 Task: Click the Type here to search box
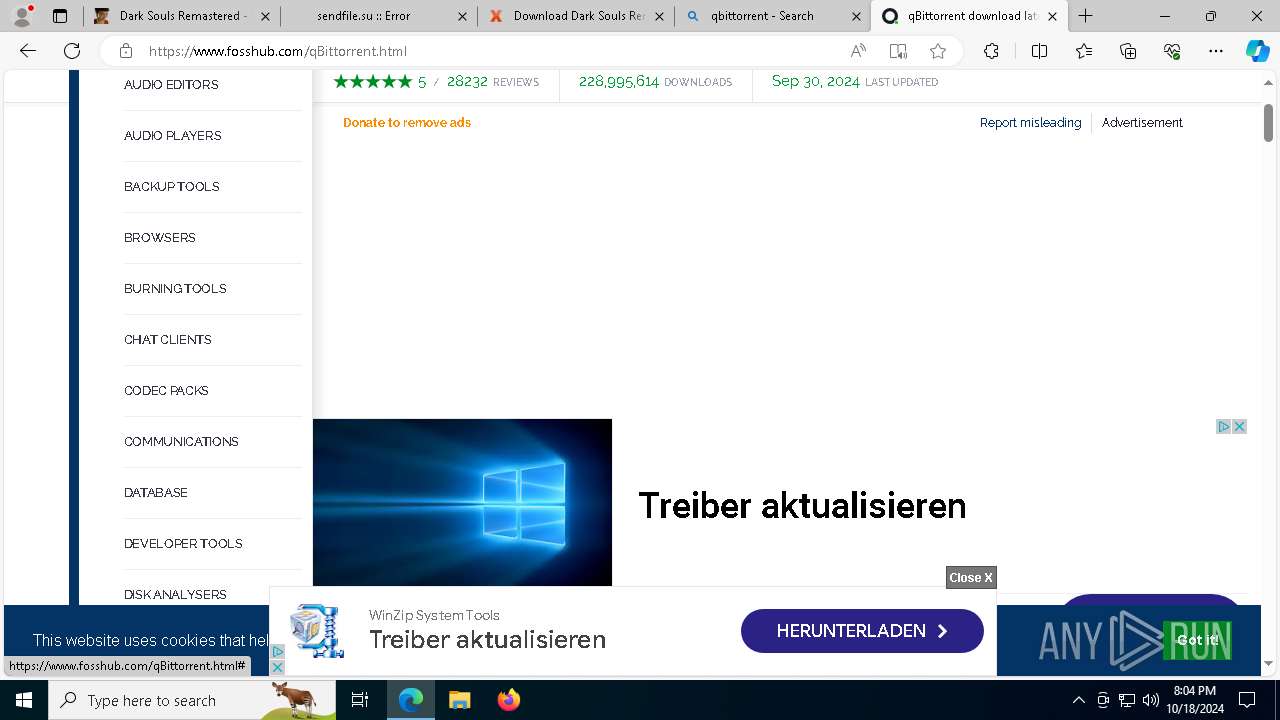click(192, 700)
